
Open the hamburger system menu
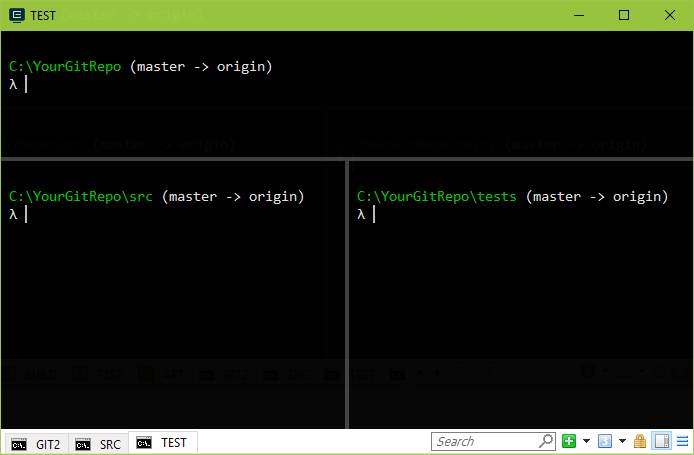(x=682, y=441)
